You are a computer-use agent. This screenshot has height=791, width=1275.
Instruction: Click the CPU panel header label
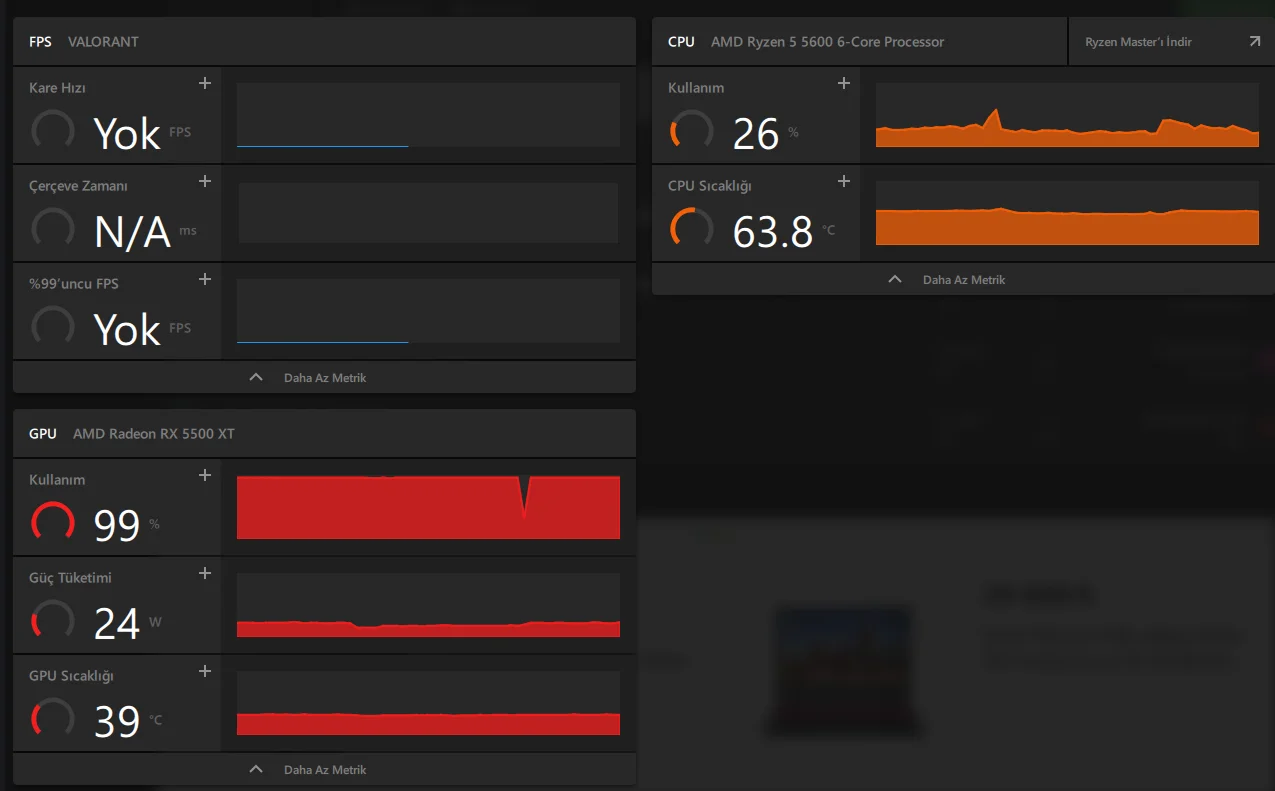pyautogui.click(x=681, y=42)
